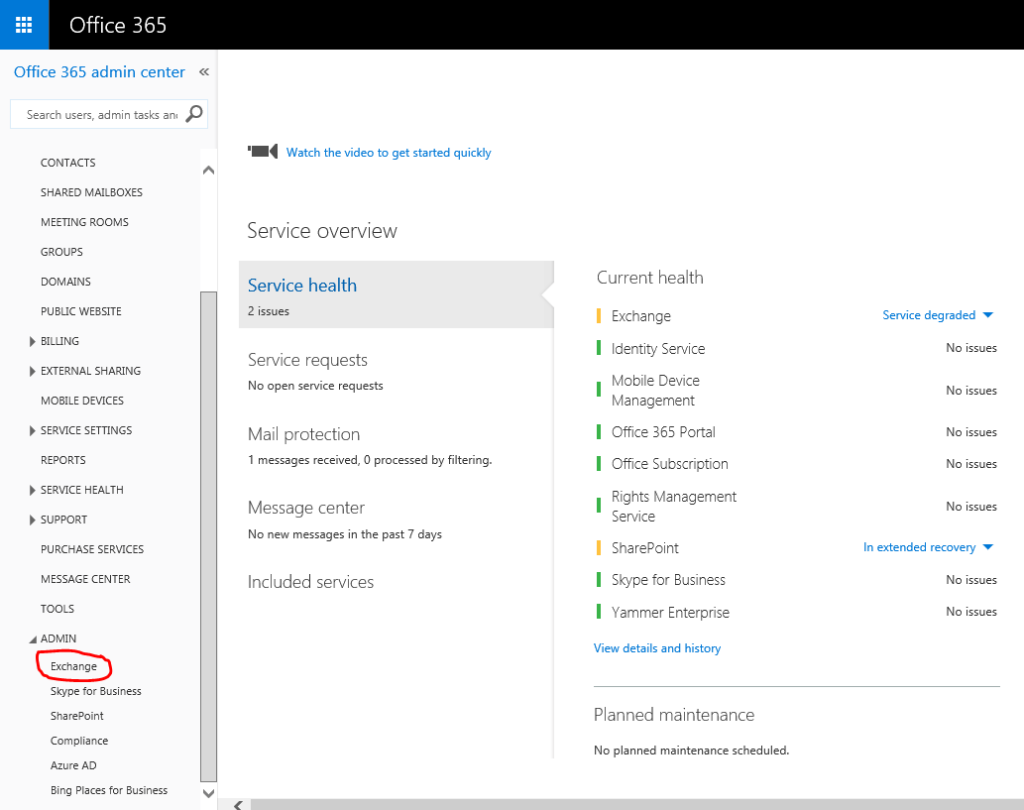Open Shared Mailboxes in navigation
The image size is (1024, 810).
pos(91,192)
